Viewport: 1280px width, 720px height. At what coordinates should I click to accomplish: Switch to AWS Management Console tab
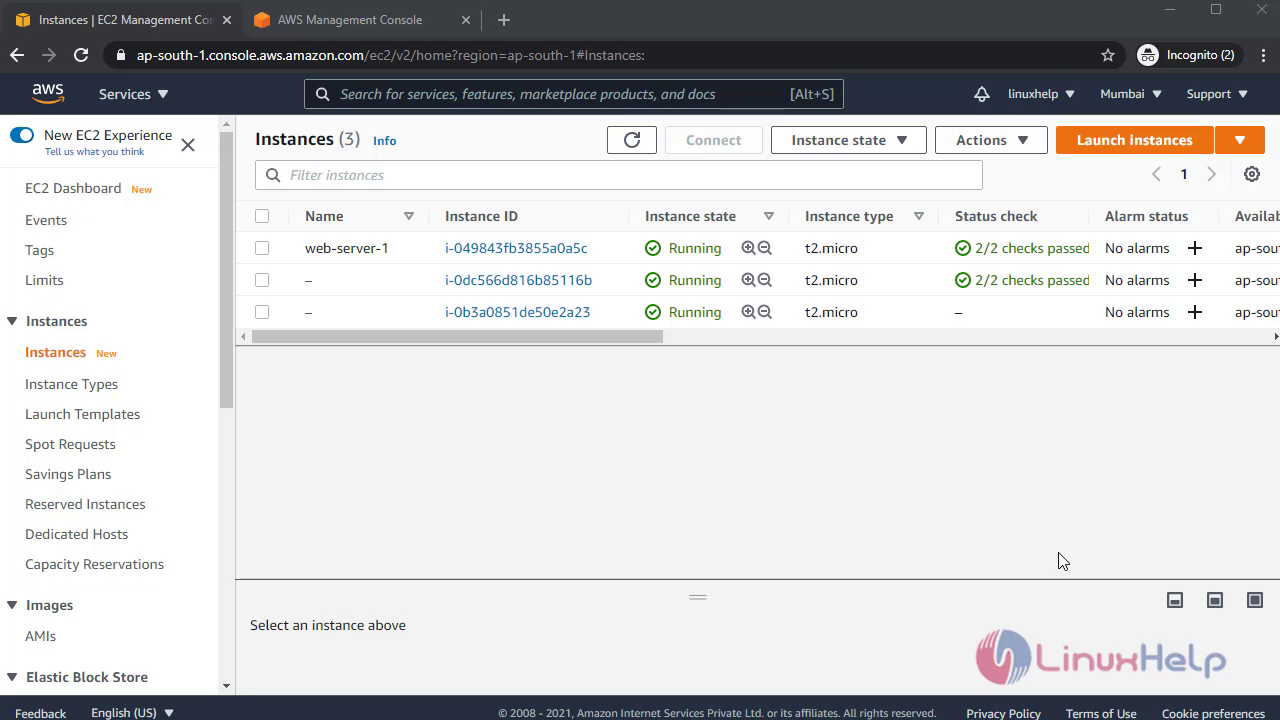coord(350,20)
